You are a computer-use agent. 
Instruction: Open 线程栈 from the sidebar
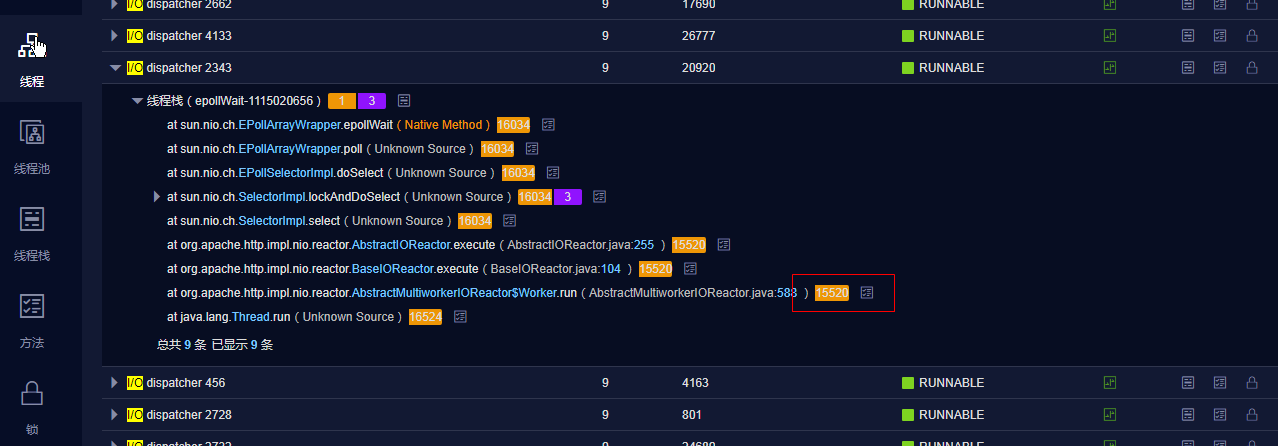coord(32,233)
